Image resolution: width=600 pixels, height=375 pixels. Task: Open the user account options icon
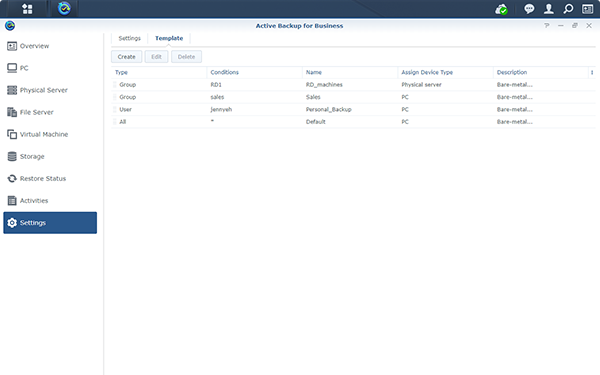pos(549,9)
